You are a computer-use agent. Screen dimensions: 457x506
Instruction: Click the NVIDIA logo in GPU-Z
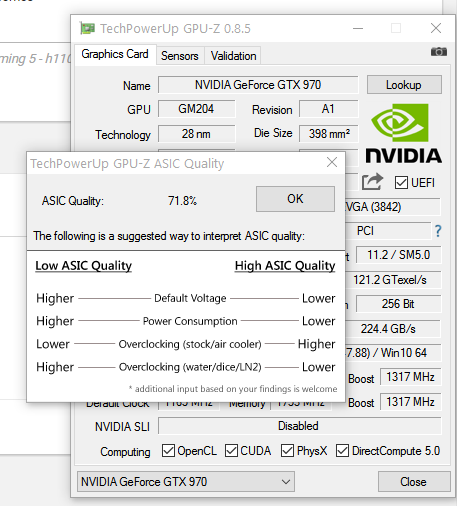coord(404,134)
